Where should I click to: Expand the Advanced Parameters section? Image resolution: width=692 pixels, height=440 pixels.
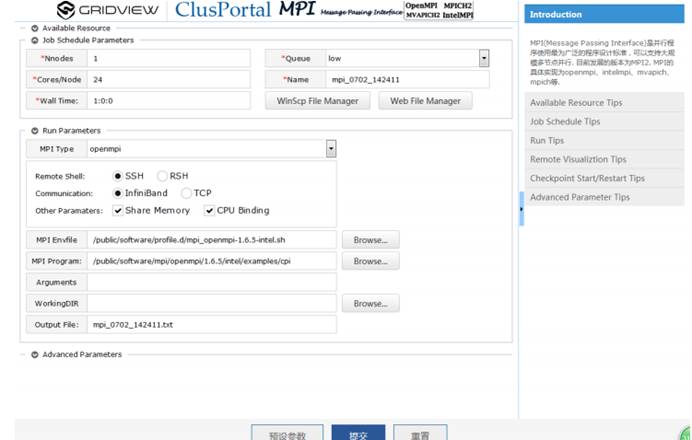pos(34,354)
